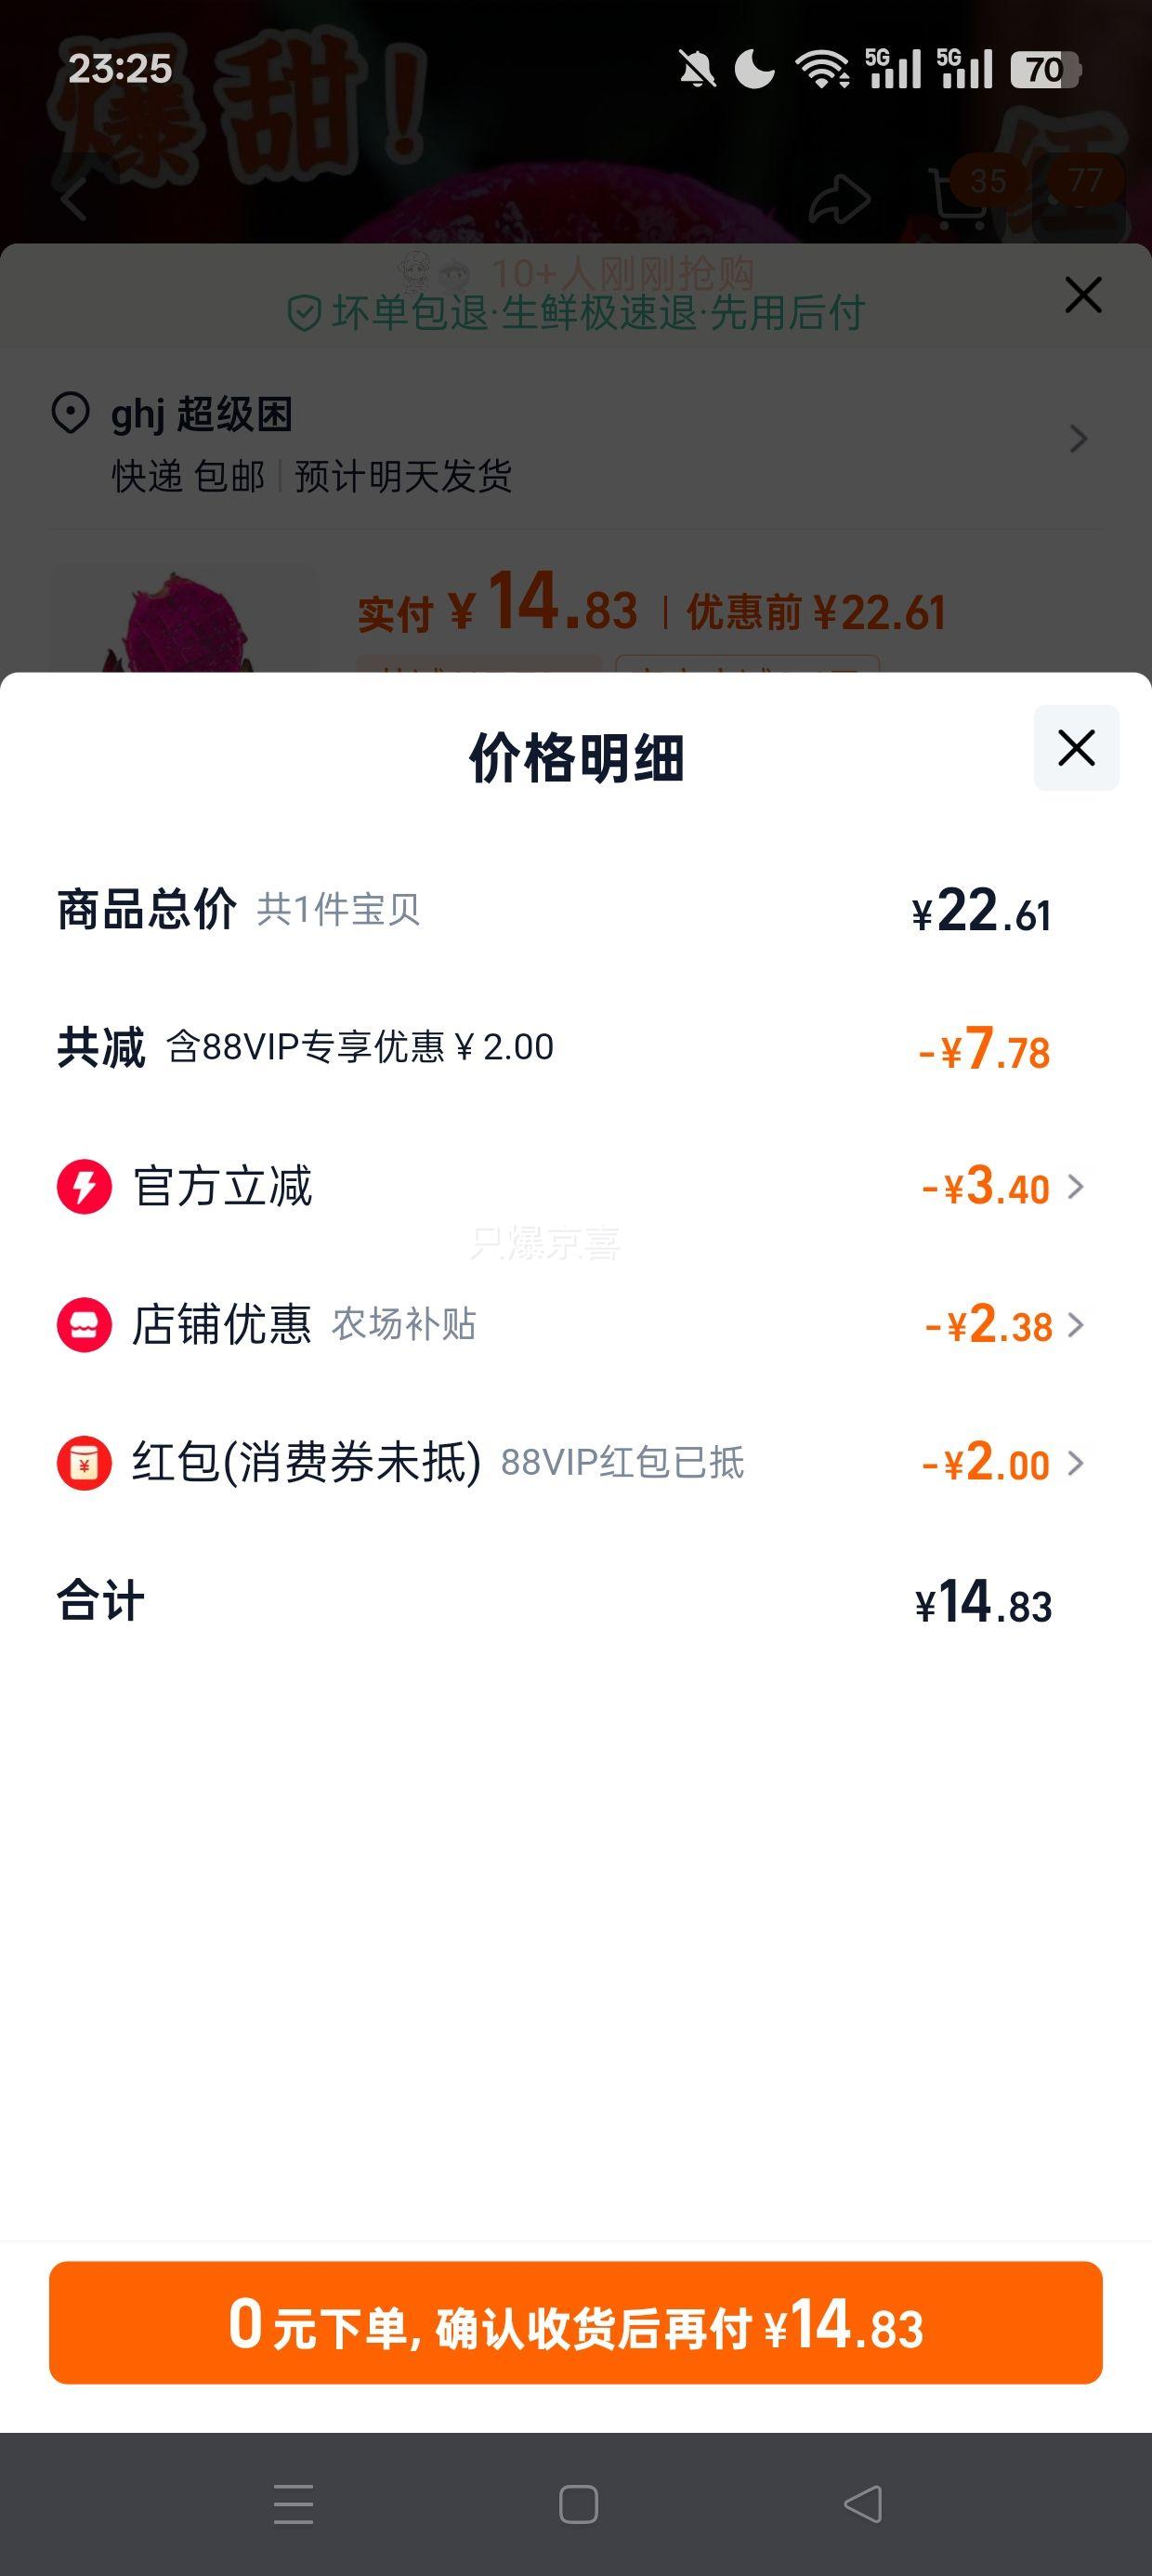This screenshot has width=1152, height=2576.
Task: Tap the red lightning 官方立减 icon
Action: click(x=84, y=1187)
